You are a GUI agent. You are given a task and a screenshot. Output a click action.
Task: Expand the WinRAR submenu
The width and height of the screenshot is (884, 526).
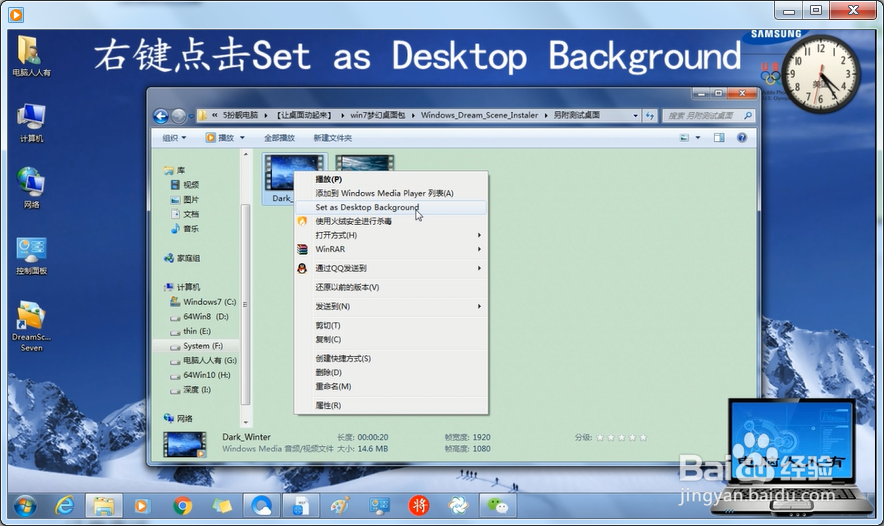[479, 249]
